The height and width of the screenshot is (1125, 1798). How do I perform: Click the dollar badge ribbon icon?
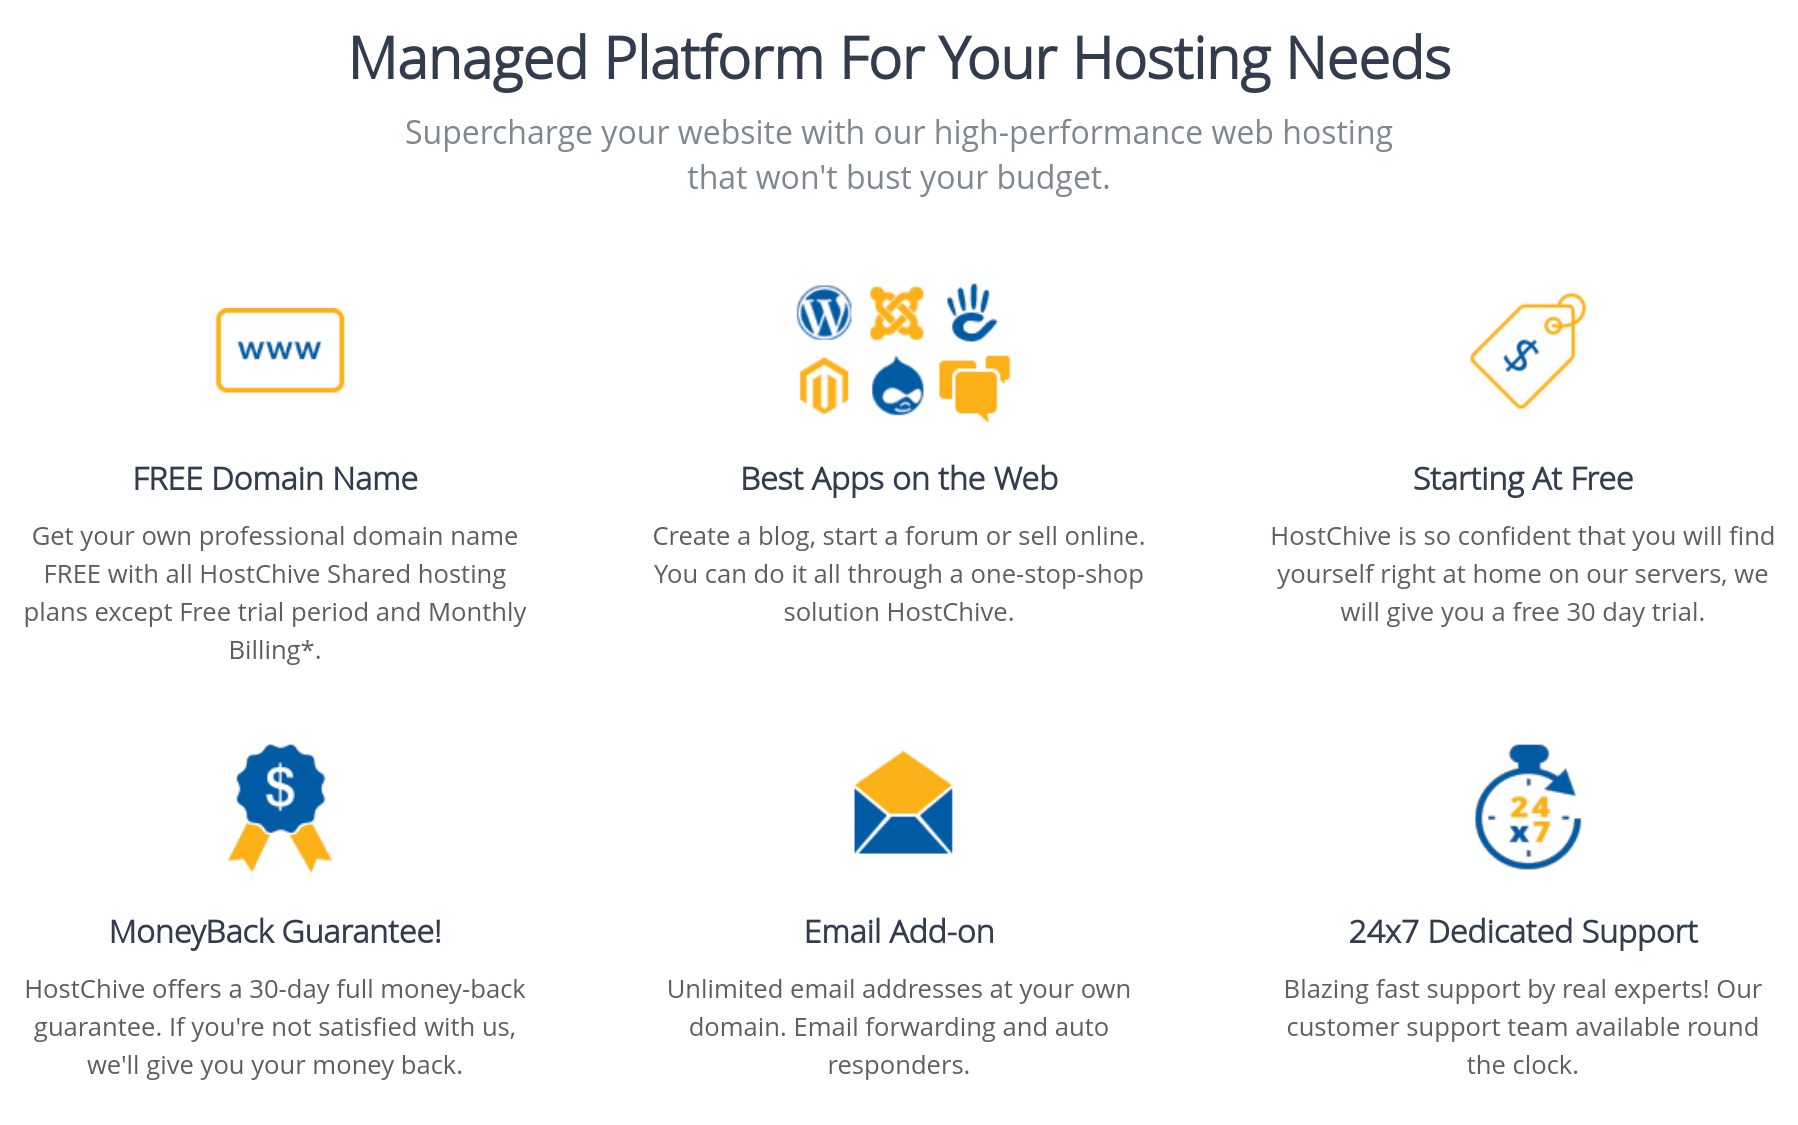pos(280,807)
